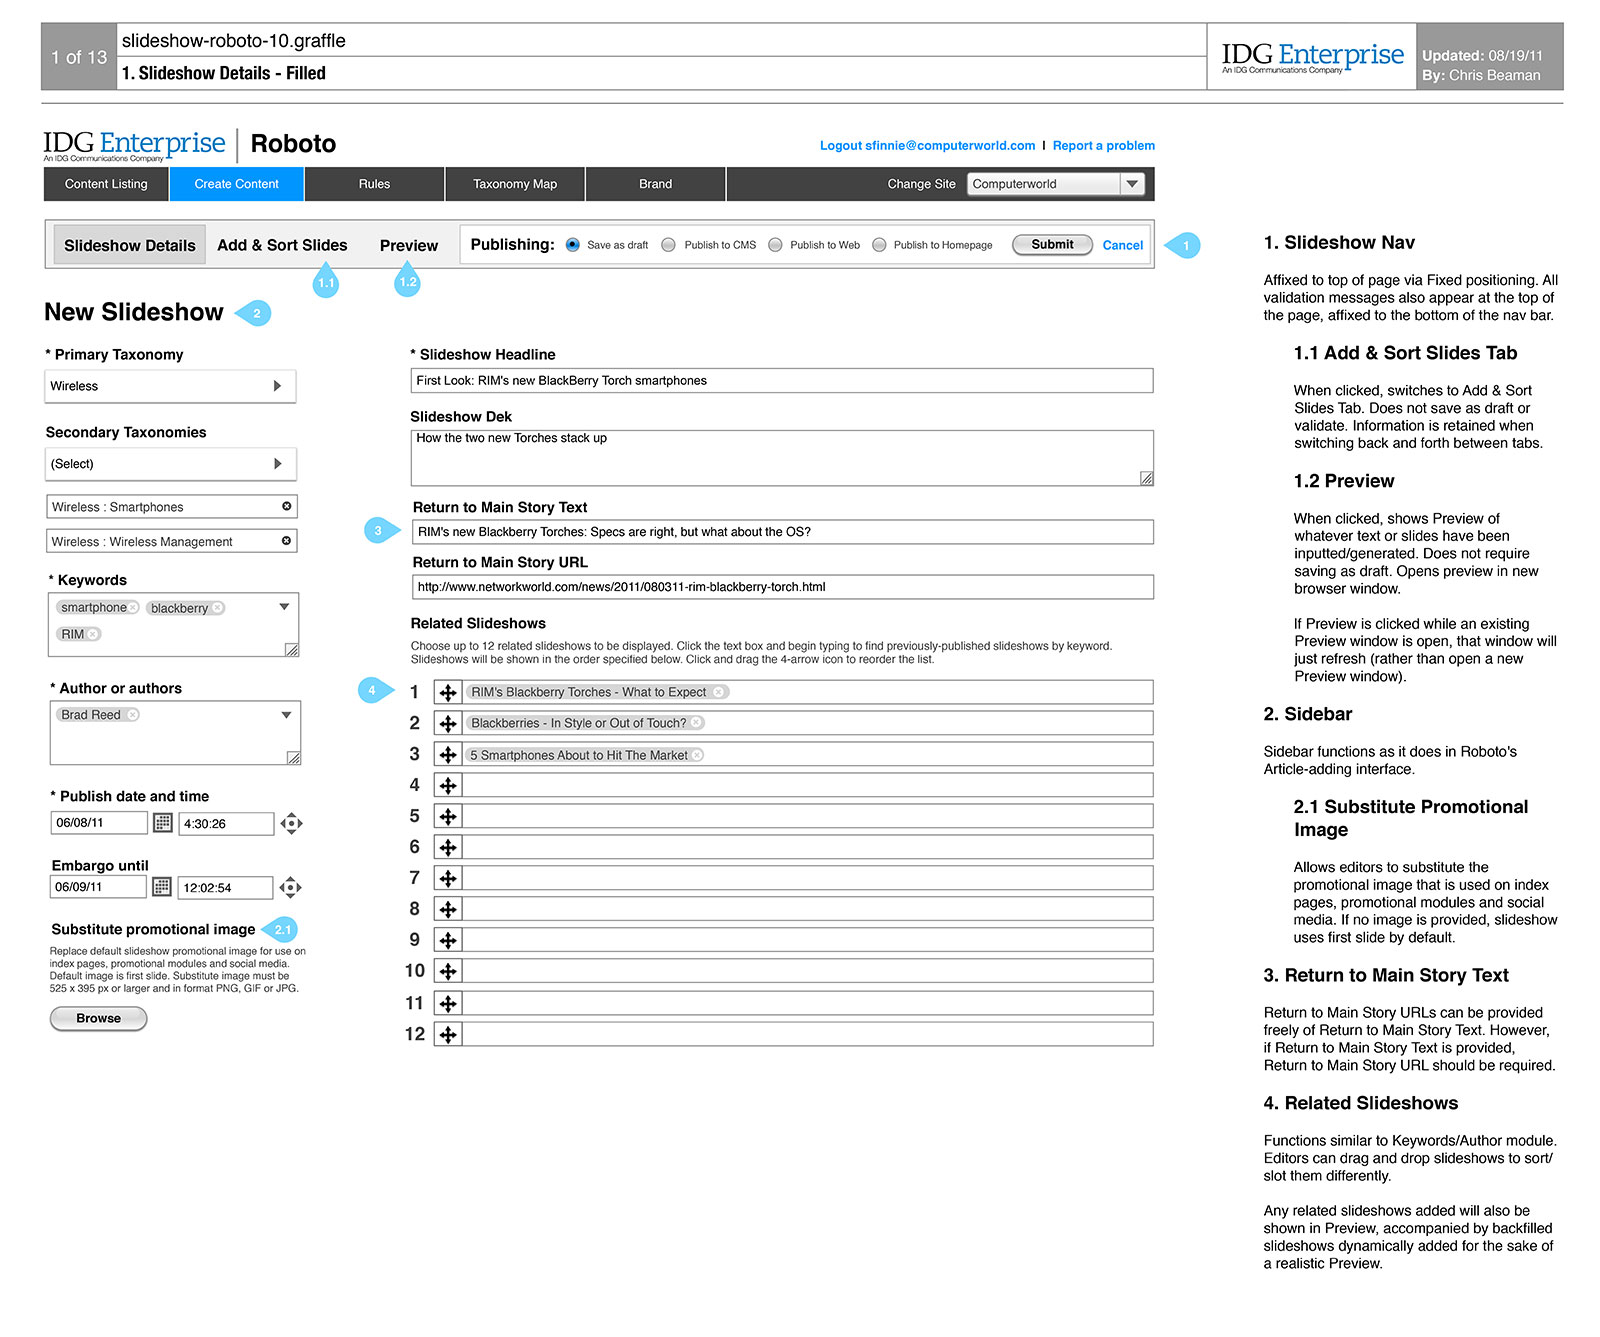Click resize grip of Slideshow Dek textarea
Image resolution: width=1600 pixels, height=1337 pixels.
pos(1146,478)
